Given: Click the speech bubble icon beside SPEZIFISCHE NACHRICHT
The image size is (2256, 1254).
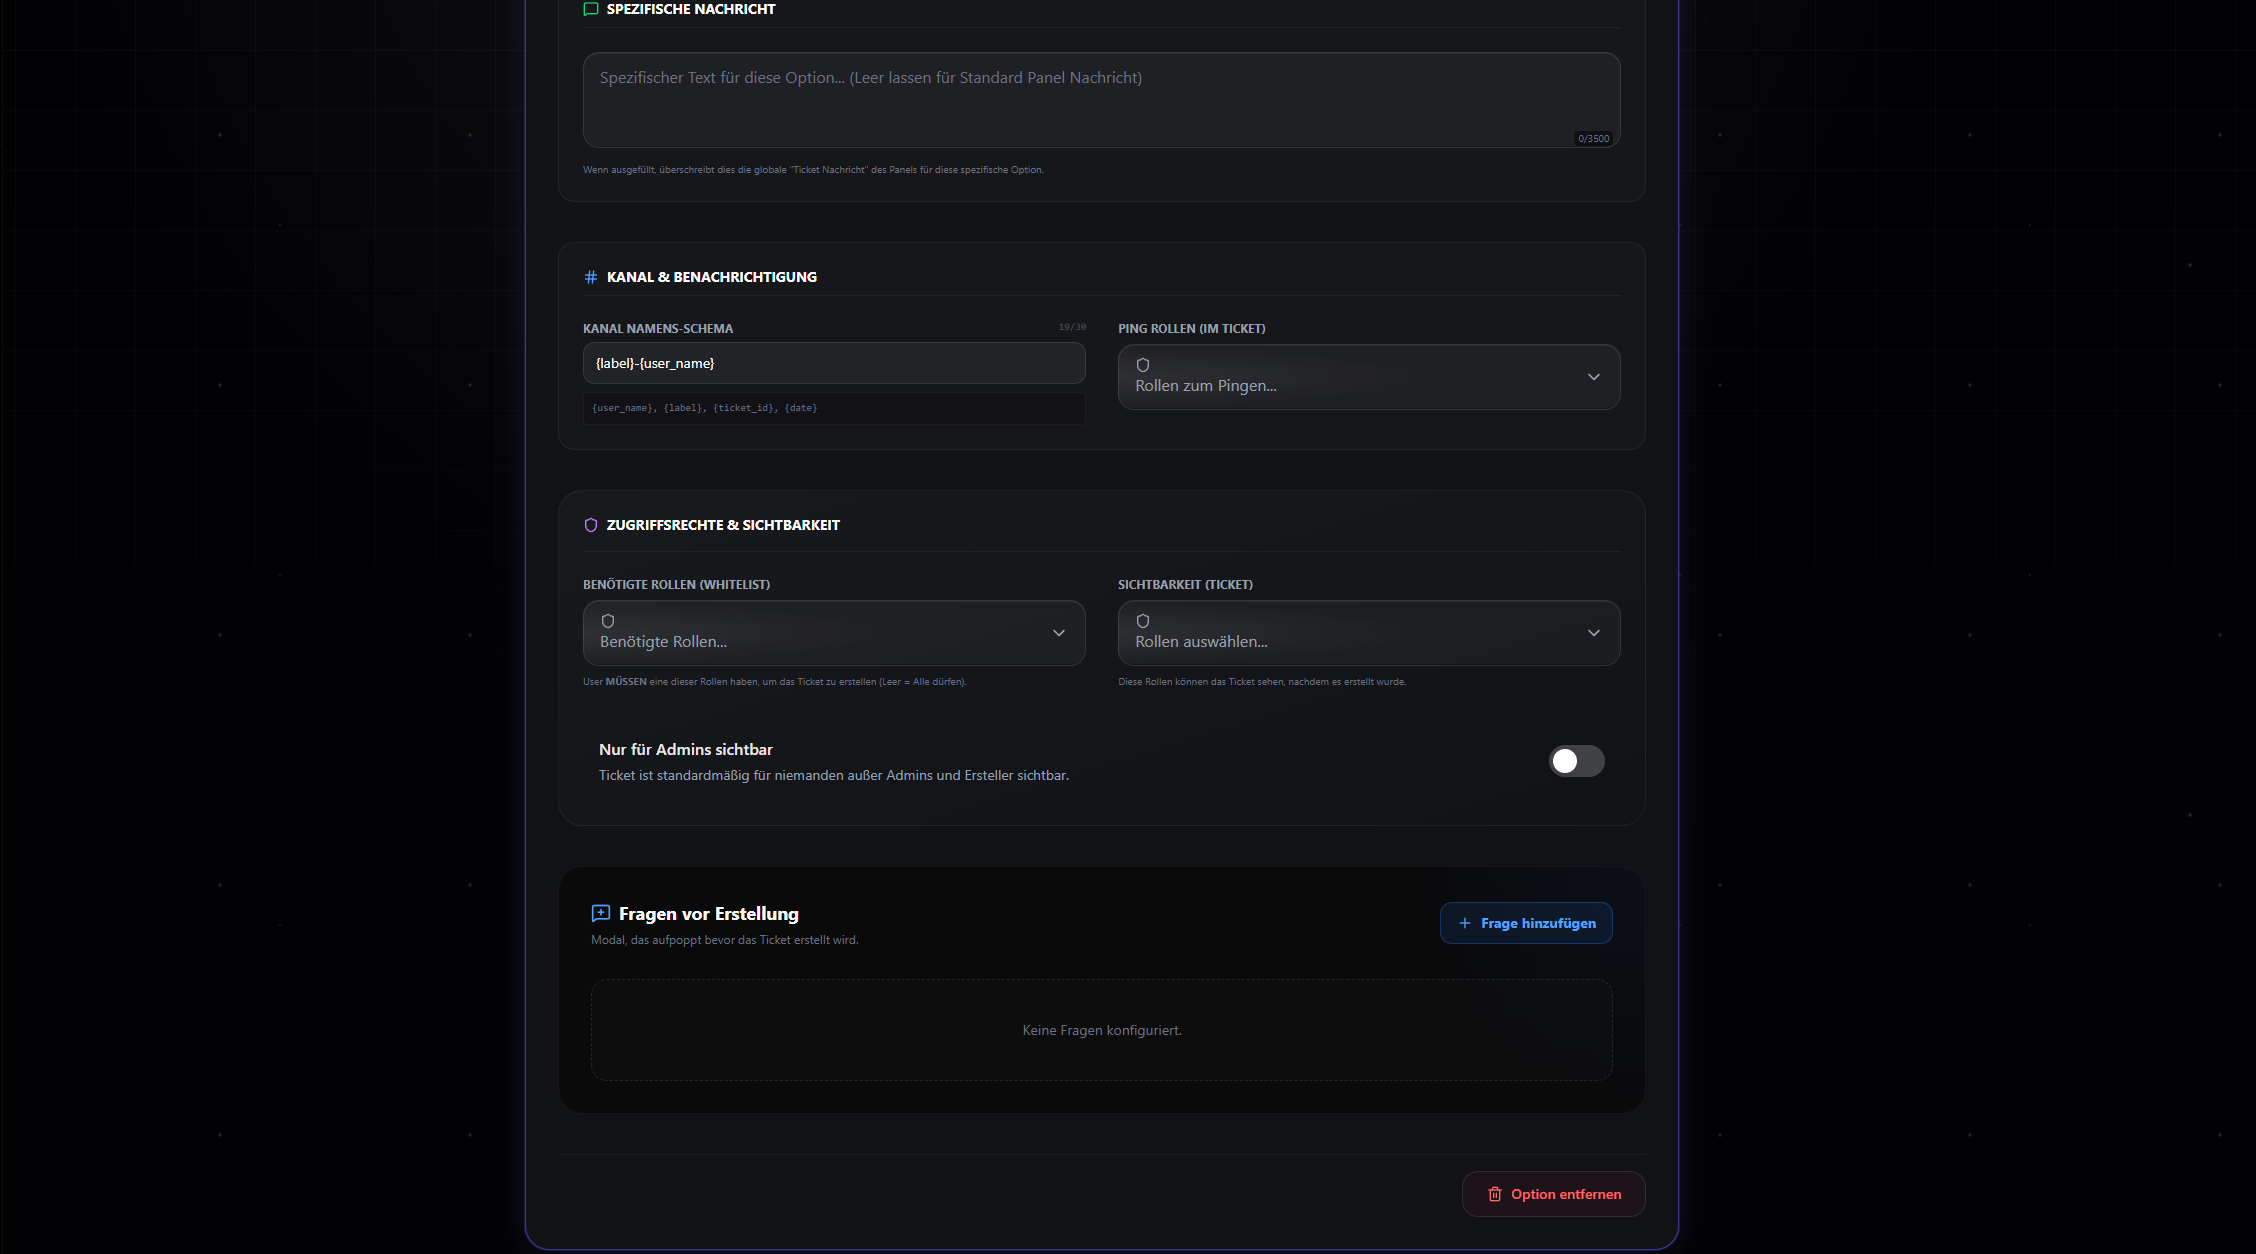Looking at the screenshot, I should [590, 9].
